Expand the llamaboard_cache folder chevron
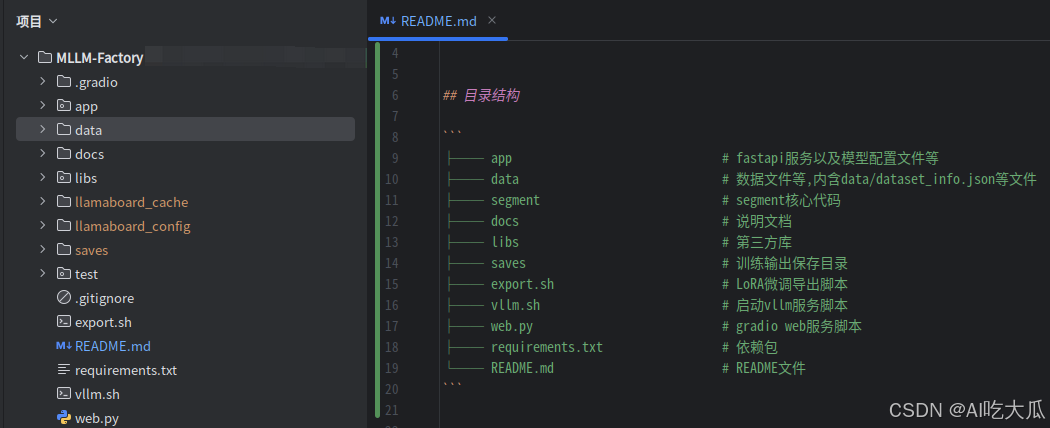Screen dimensions: 1050x428 pos(43,202)
